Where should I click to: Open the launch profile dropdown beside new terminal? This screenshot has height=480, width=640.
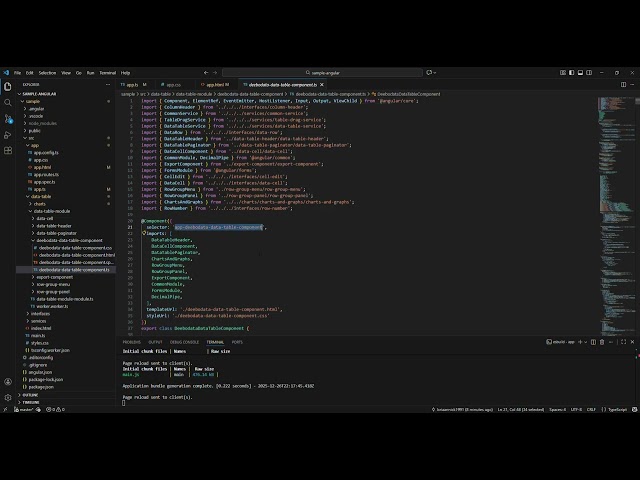(x=585, y=342)
